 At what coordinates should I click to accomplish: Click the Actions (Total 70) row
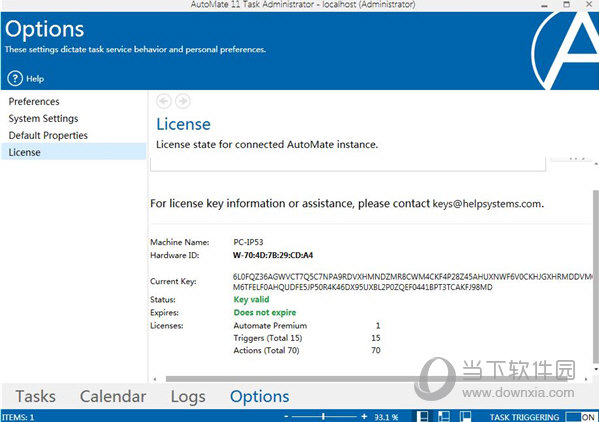(307, 350)
